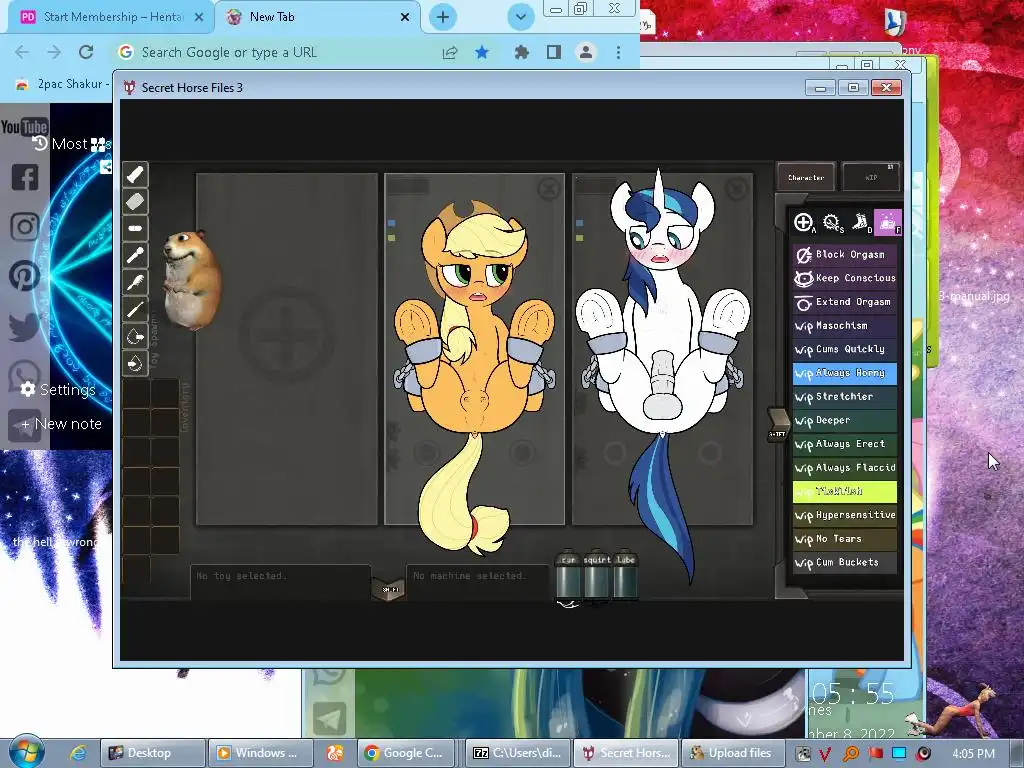Toggle the Always Flaccid option
Image resolution: width=1024 pixels, height=768 pixels.
pos(844,468)
